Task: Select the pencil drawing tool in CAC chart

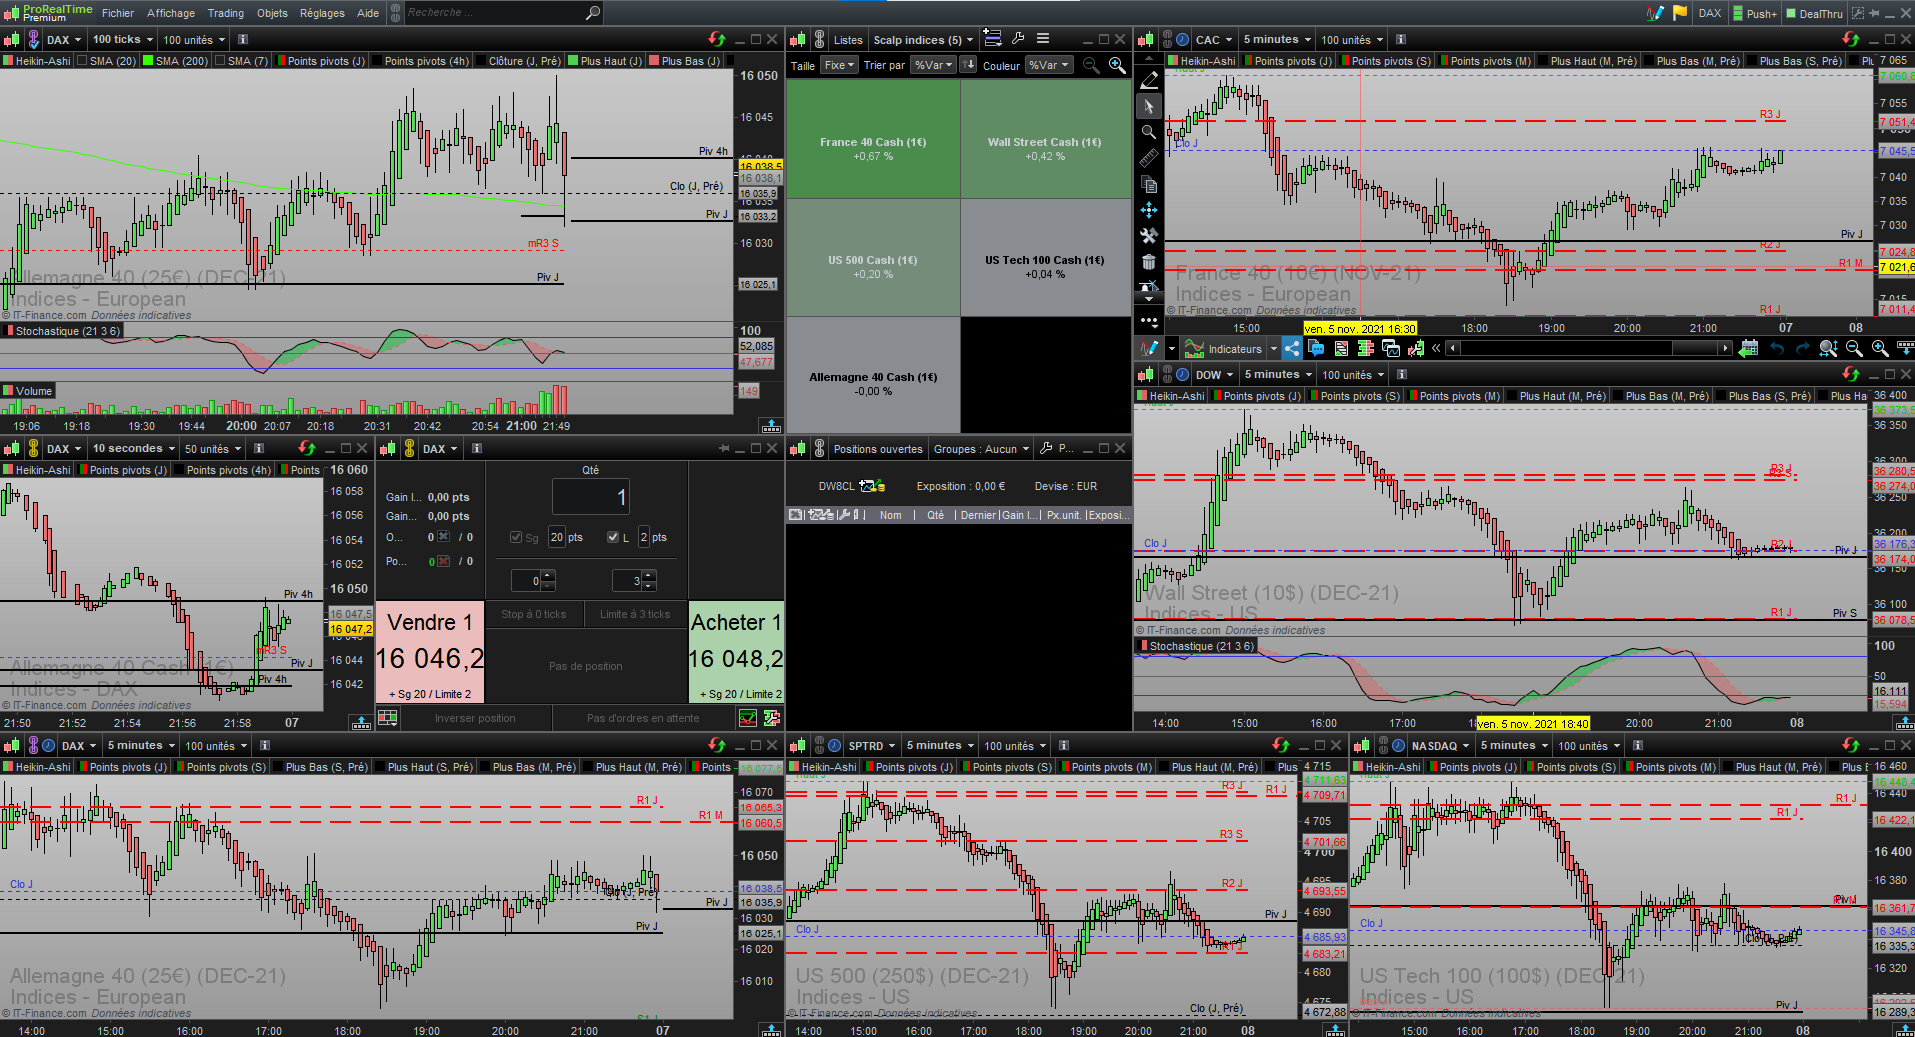Action: coord(1149,80)
